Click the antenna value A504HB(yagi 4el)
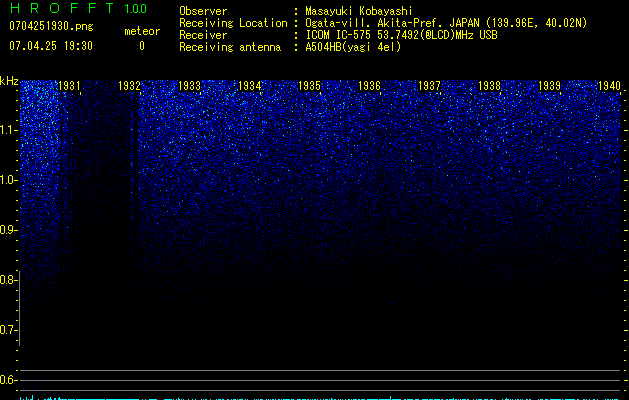629x400 pixels. point(353,47)
